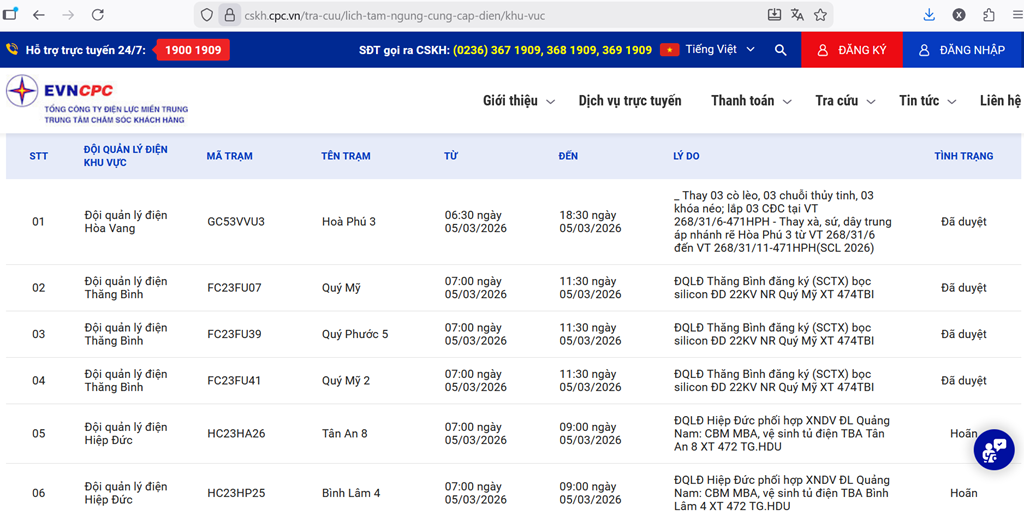Click the browser back arrow
The height and width of the screenshot is (515, 1024).
click(x=39, y=15)
